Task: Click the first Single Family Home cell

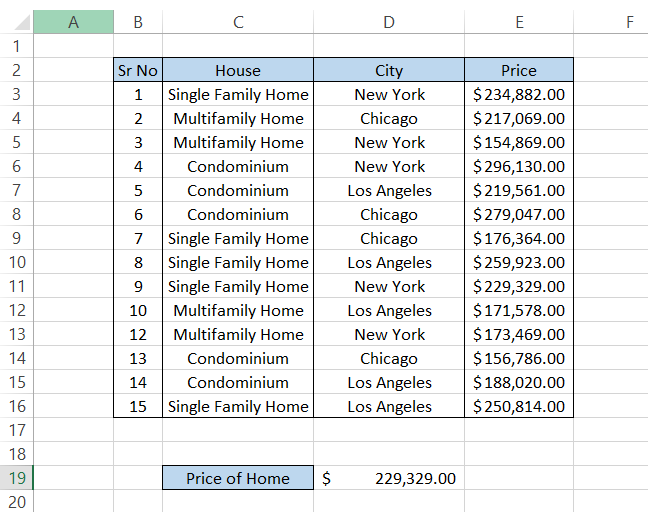Action: (238, 94)
